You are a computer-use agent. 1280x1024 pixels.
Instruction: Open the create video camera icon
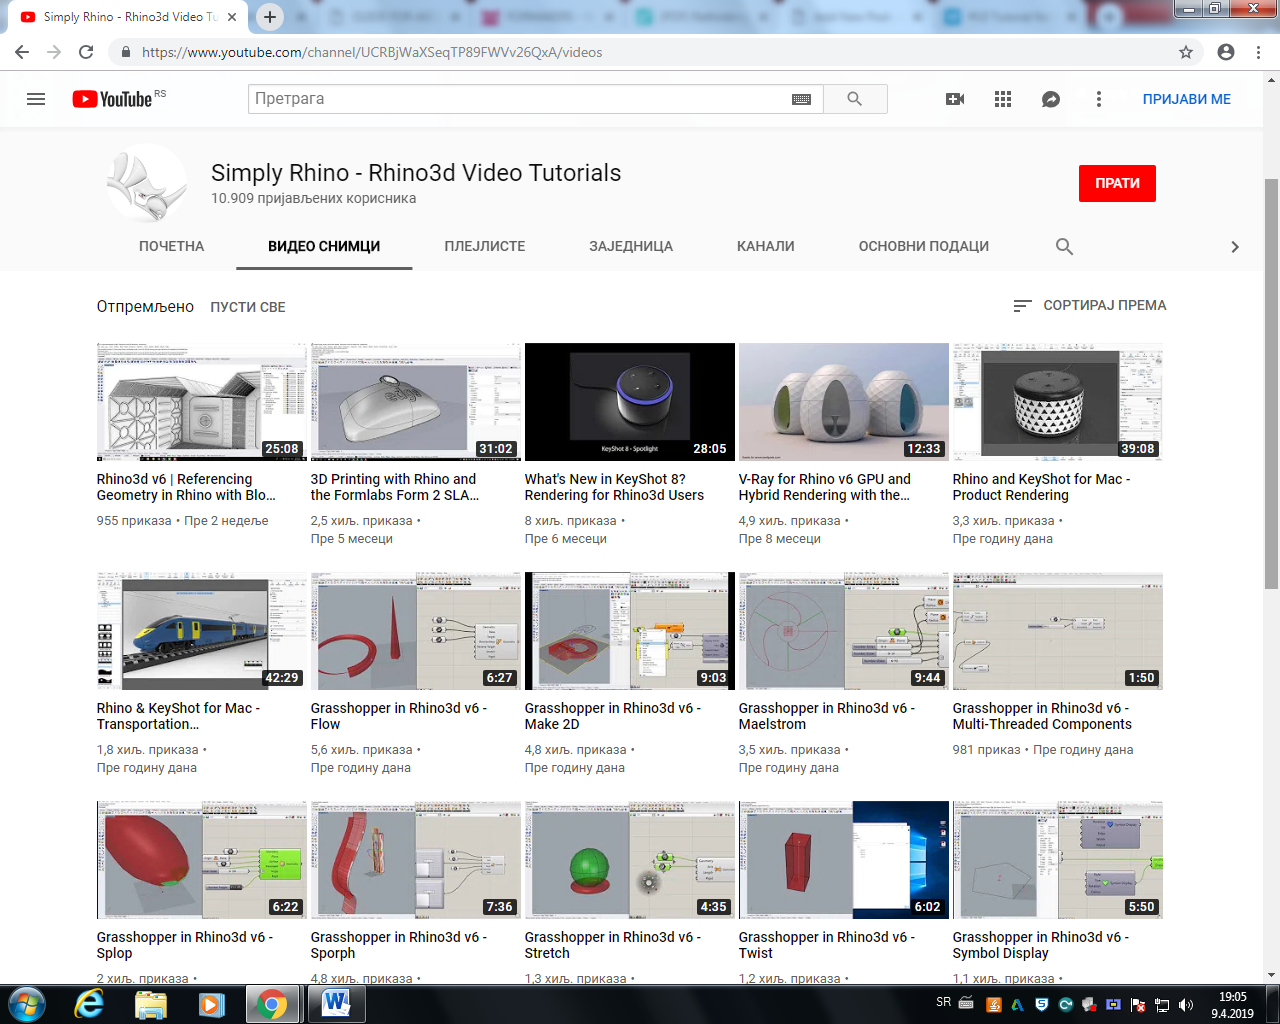pyautogui.click(x=955, y=99)
